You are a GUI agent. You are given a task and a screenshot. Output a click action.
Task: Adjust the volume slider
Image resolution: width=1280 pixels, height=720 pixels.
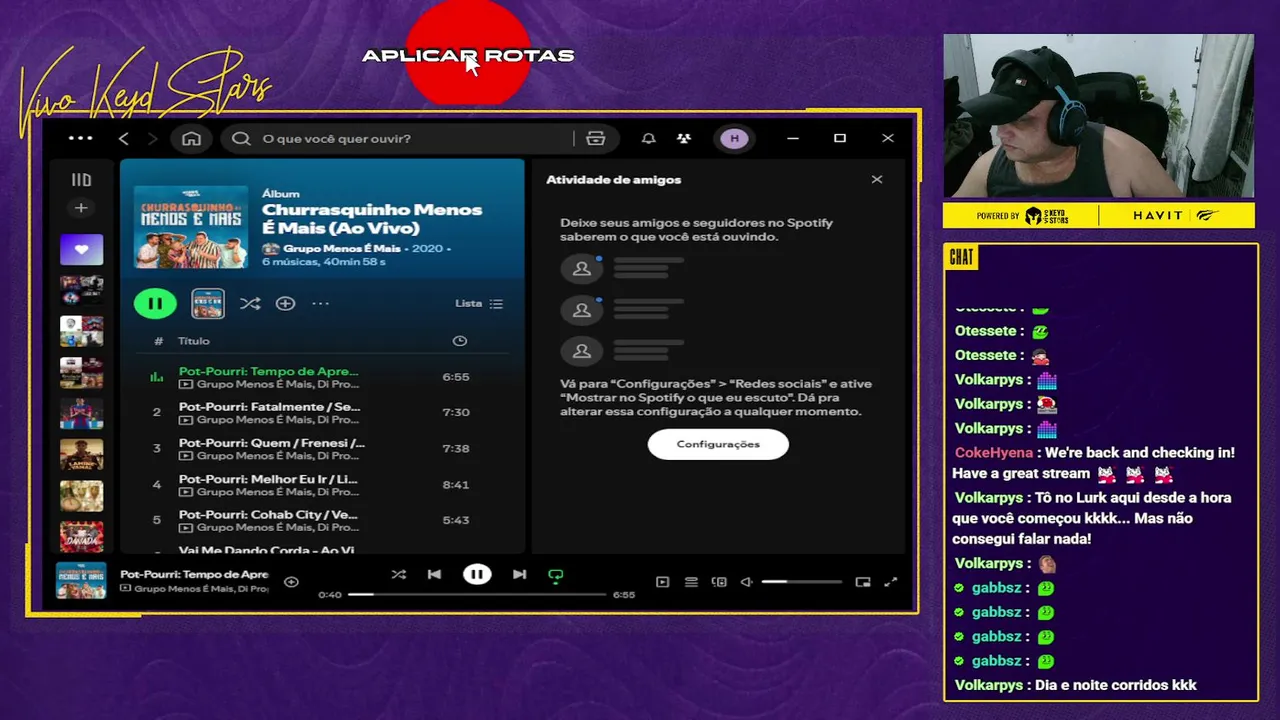click(x=802, y=582)
